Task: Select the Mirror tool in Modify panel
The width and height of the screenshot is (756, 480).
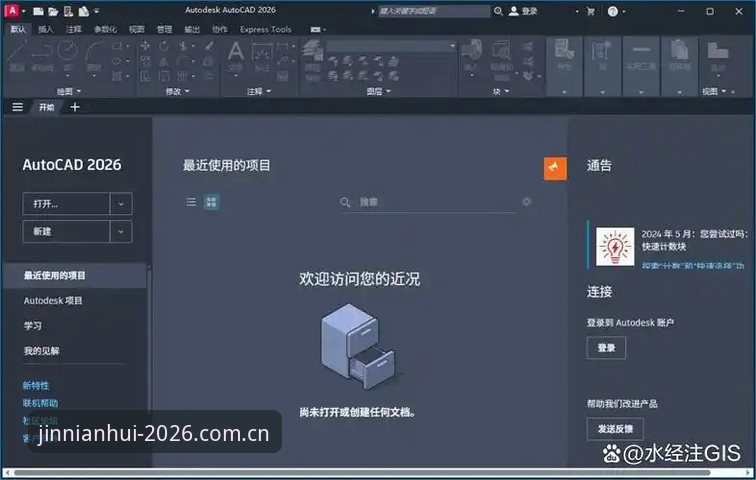Action: pyautogui.click(x=164, y=61)
